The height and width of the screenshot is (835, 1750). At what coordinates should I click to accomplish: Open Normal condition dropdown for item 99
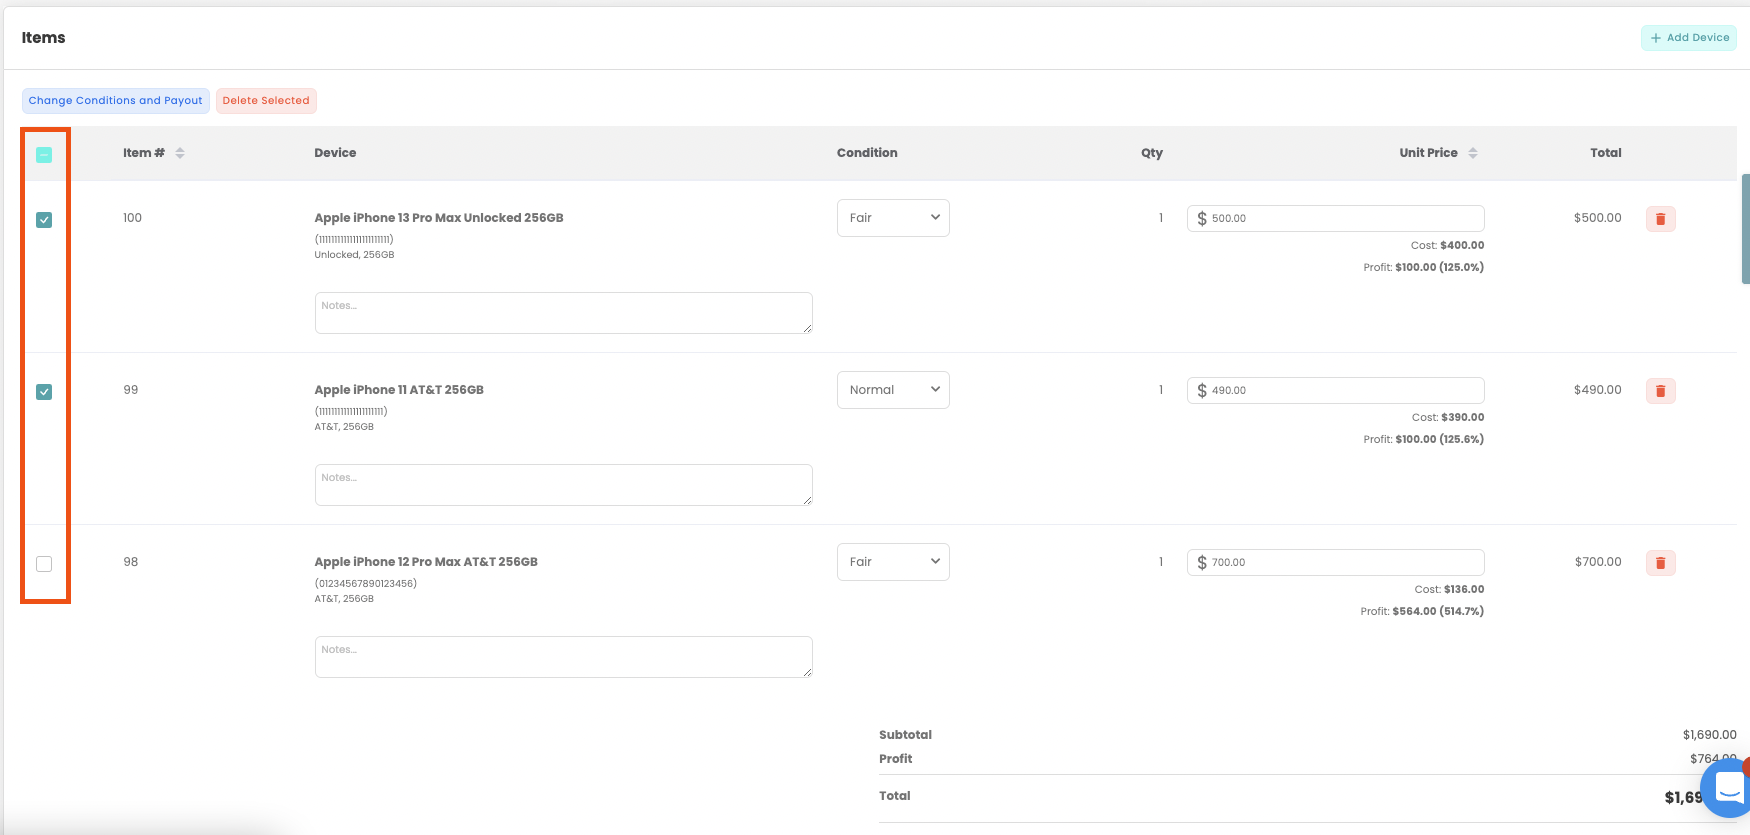point(893,390)
